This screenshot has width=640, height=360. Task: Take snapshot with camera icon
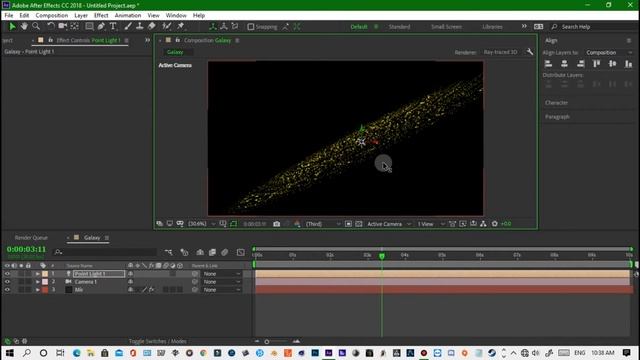click(277, 224)
